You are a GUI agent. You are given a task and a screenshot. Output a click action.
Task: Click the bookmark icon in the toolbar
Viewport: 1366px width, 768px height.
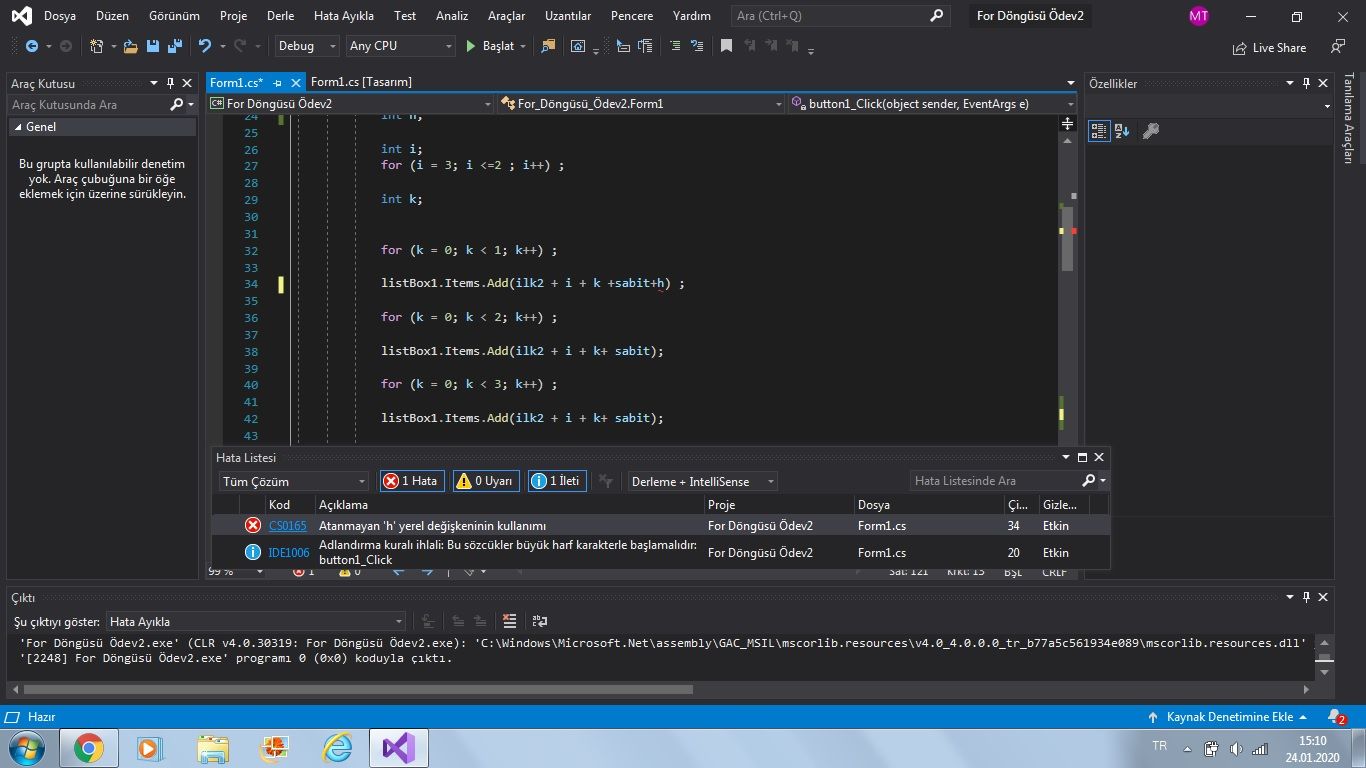click(x=726, y=46)
